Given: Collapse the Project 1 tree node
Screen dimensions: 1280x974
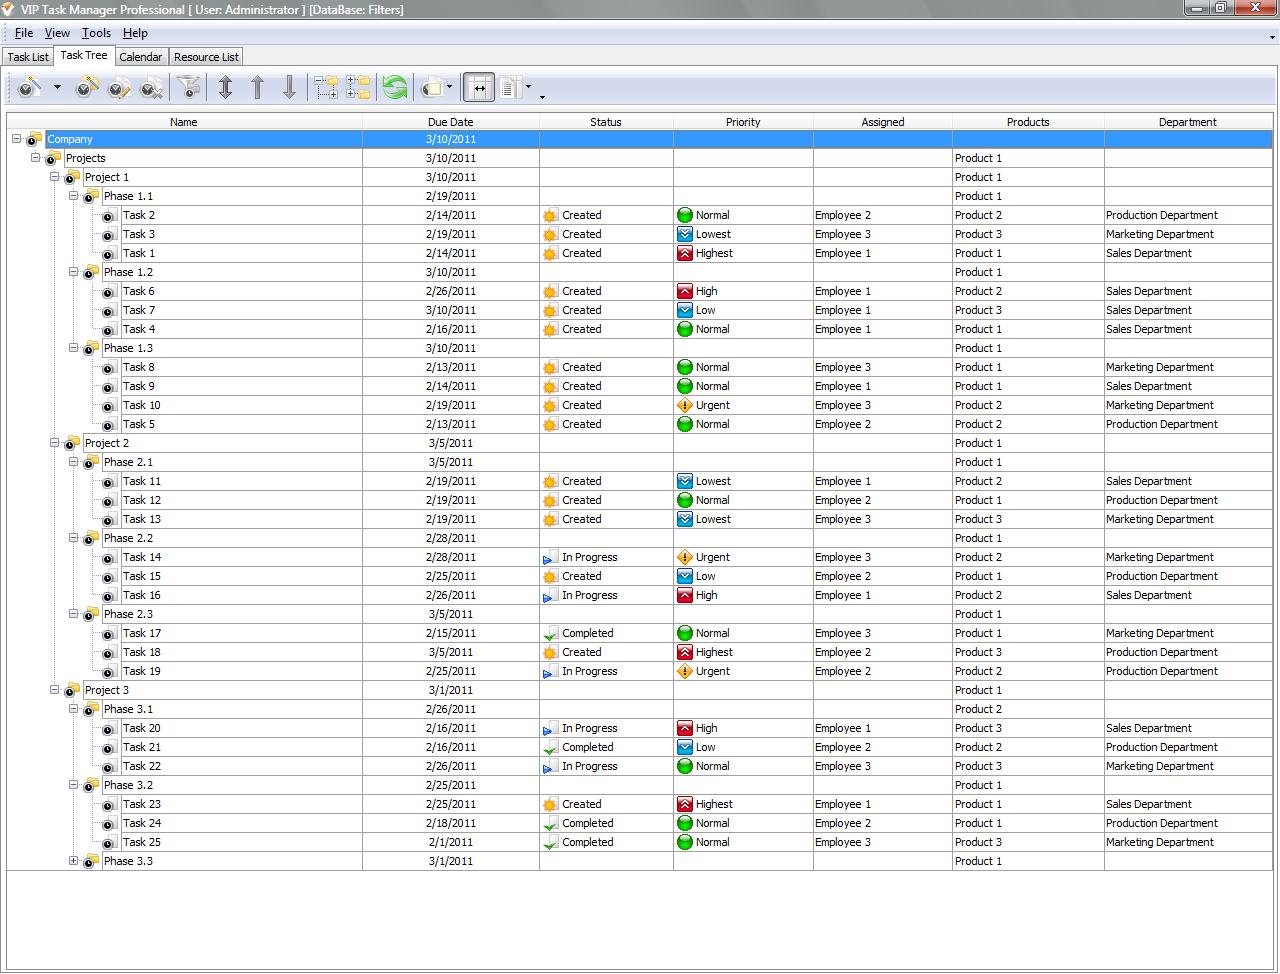Looking at the screenshot, I should pos(55,177).
